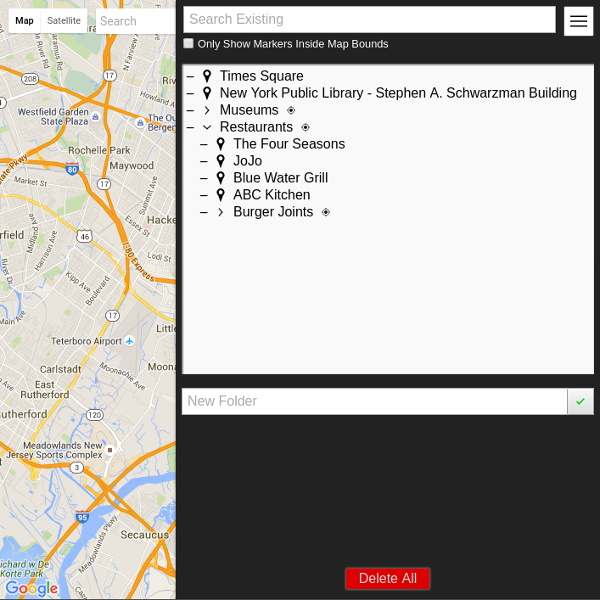This screenshot has height=600, width=600.
Task: Open the hamburger menu button
Action: [x=578, y=21]
